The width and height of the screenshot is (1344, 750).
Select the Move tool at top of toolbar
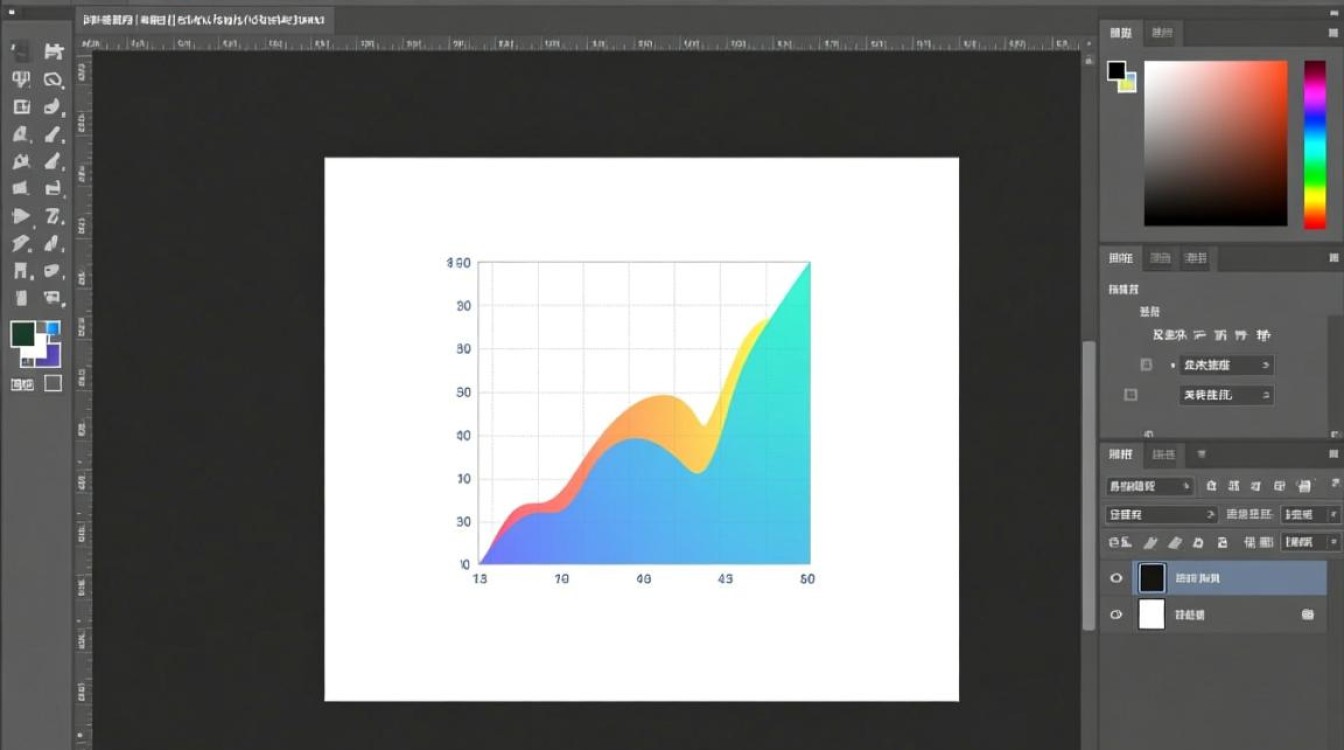tap(21, 52)
